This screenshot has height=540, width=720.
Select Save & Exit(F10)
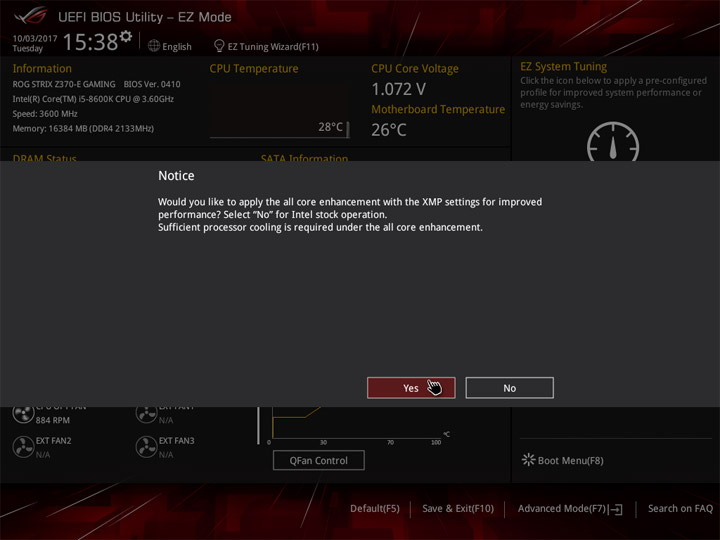tap(458, 508)
